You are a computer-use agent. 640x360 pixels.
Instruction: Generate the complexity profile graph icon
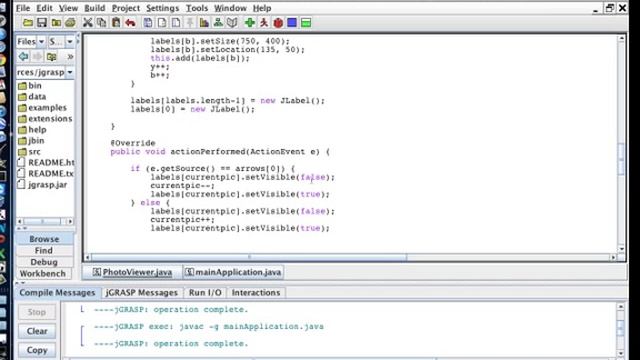click(204, 23)
